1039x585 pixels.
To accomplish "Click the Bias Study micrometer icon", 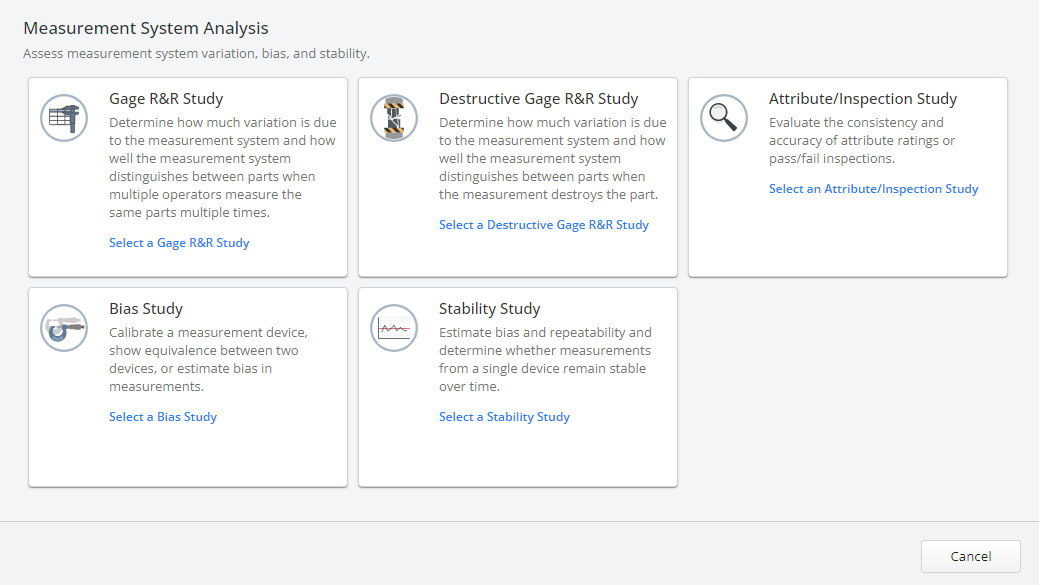I will (x=63, y=327).
